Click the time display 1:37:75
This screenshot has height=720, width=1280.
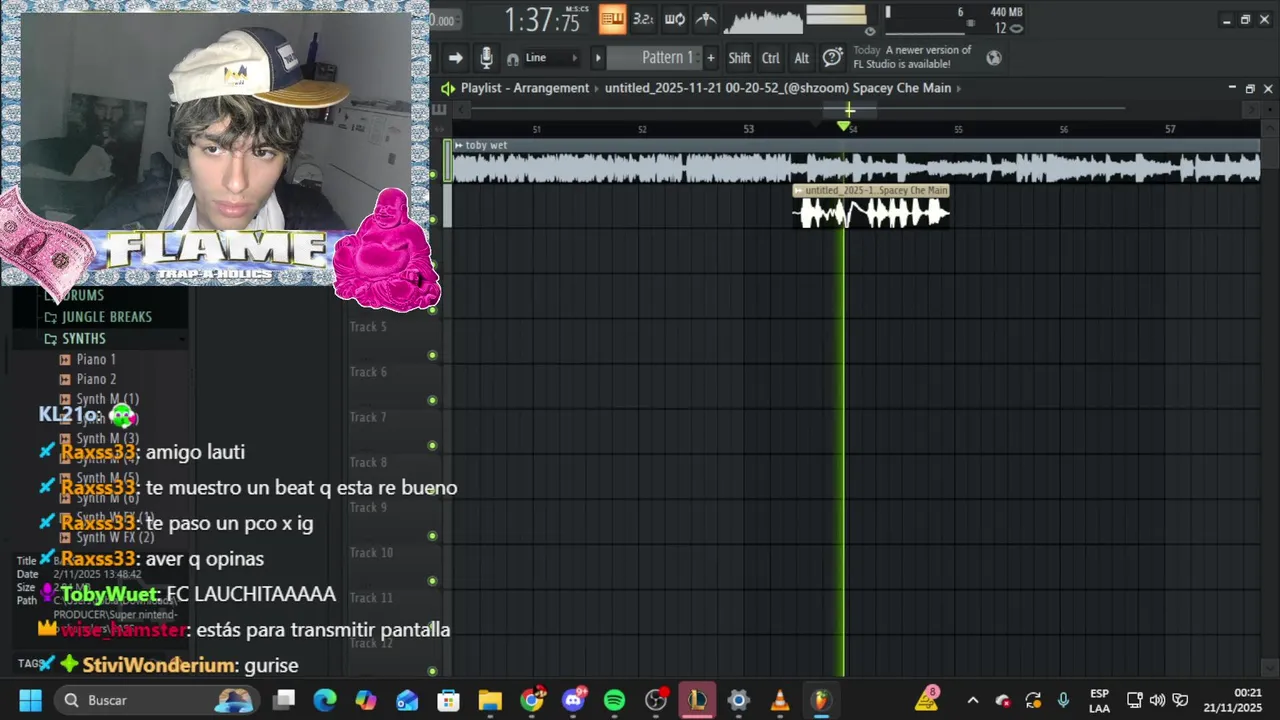coord(542,19)
